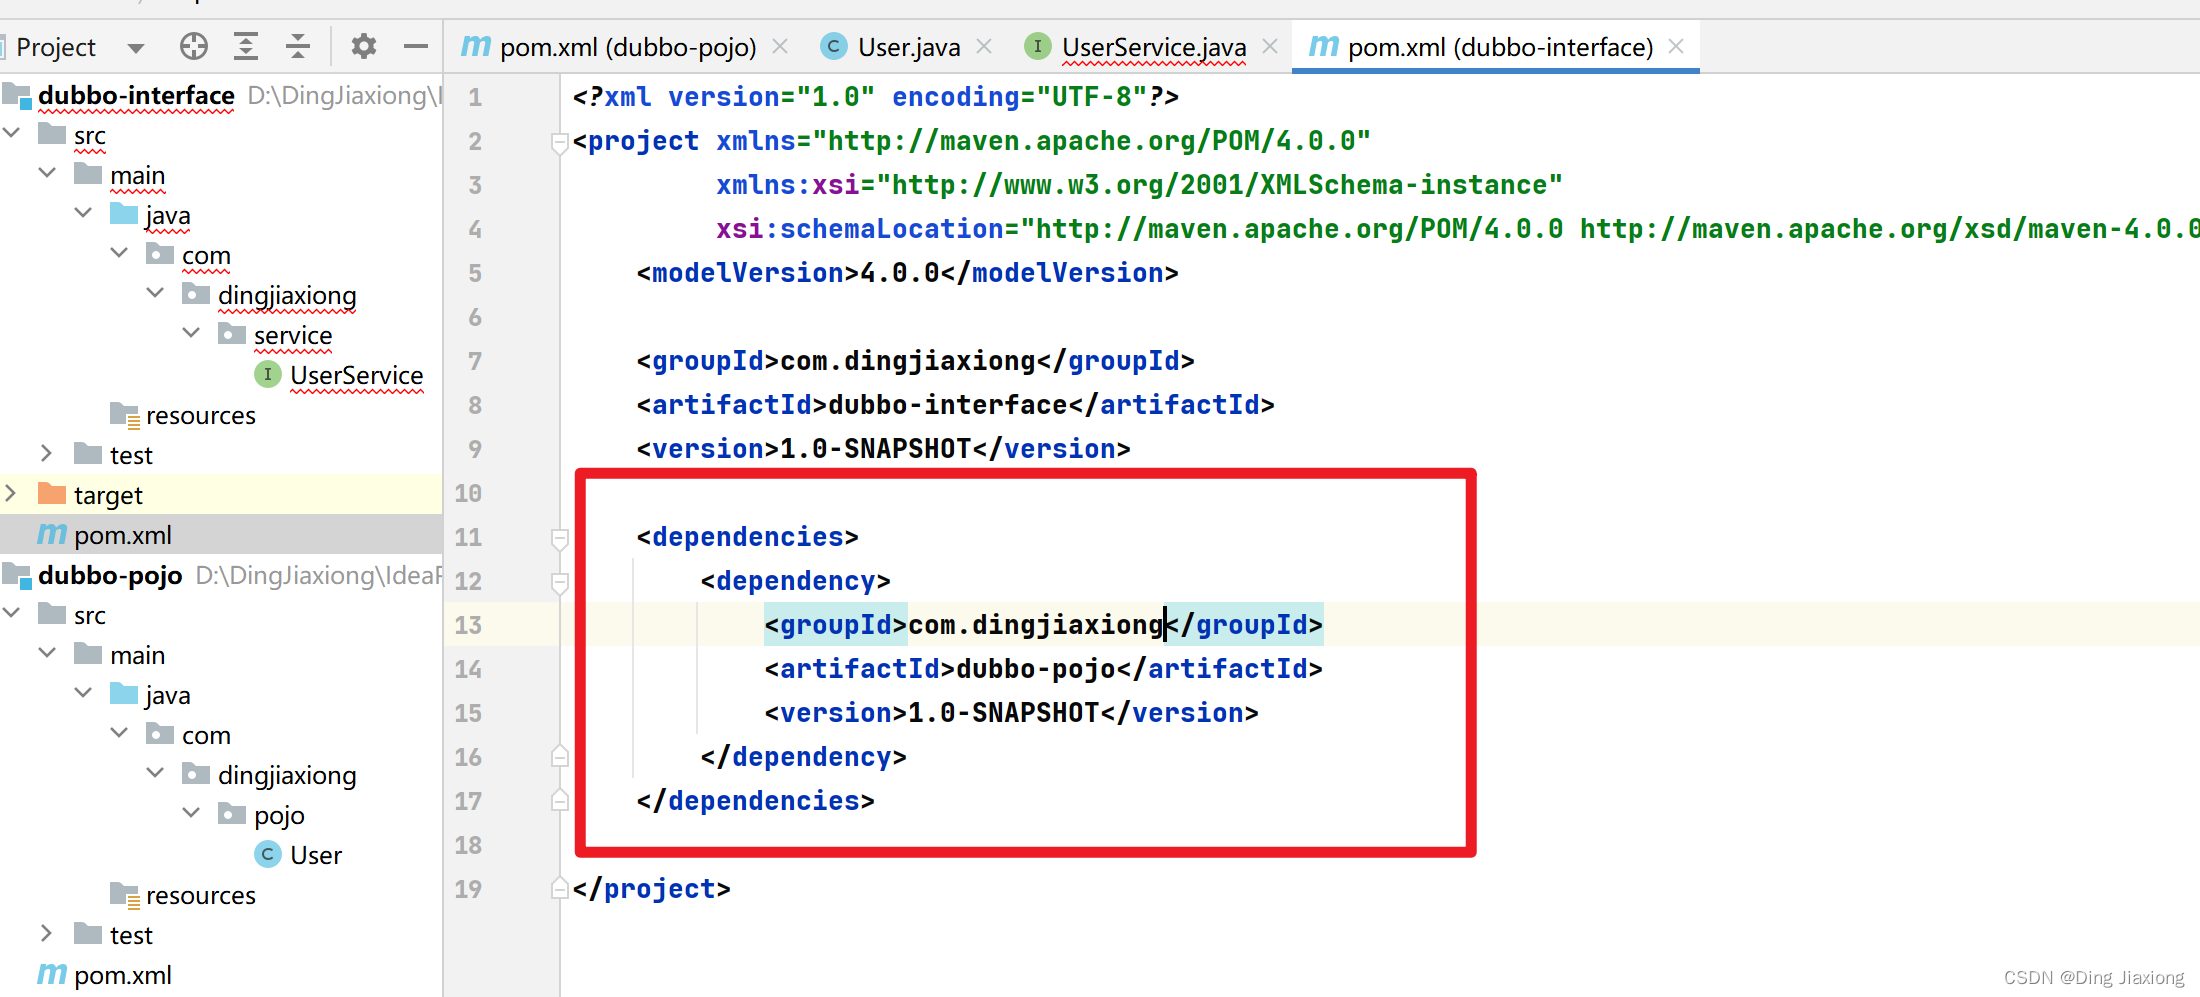2200x997 pixels.
Task: Click fold end marker at line 16
Action: pyautogui.click(x=560, y=757)
